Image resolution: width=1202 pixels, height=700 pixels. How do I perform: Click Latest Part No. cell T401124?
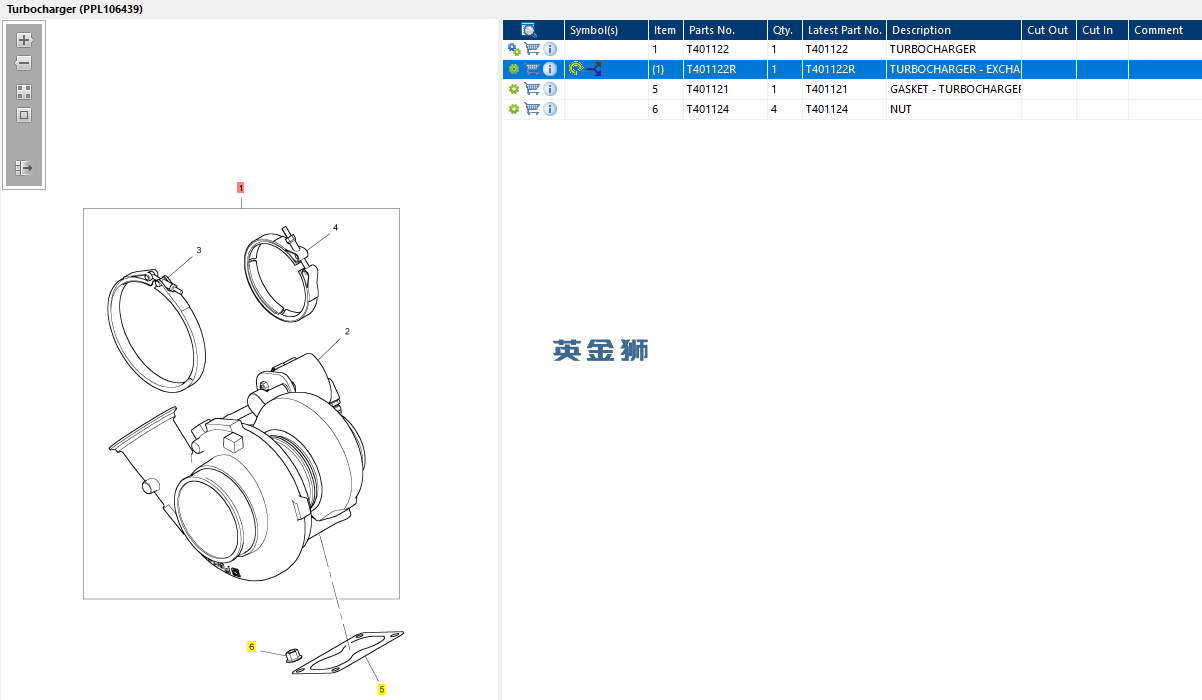pyautogui.click(x=845, y=109)
